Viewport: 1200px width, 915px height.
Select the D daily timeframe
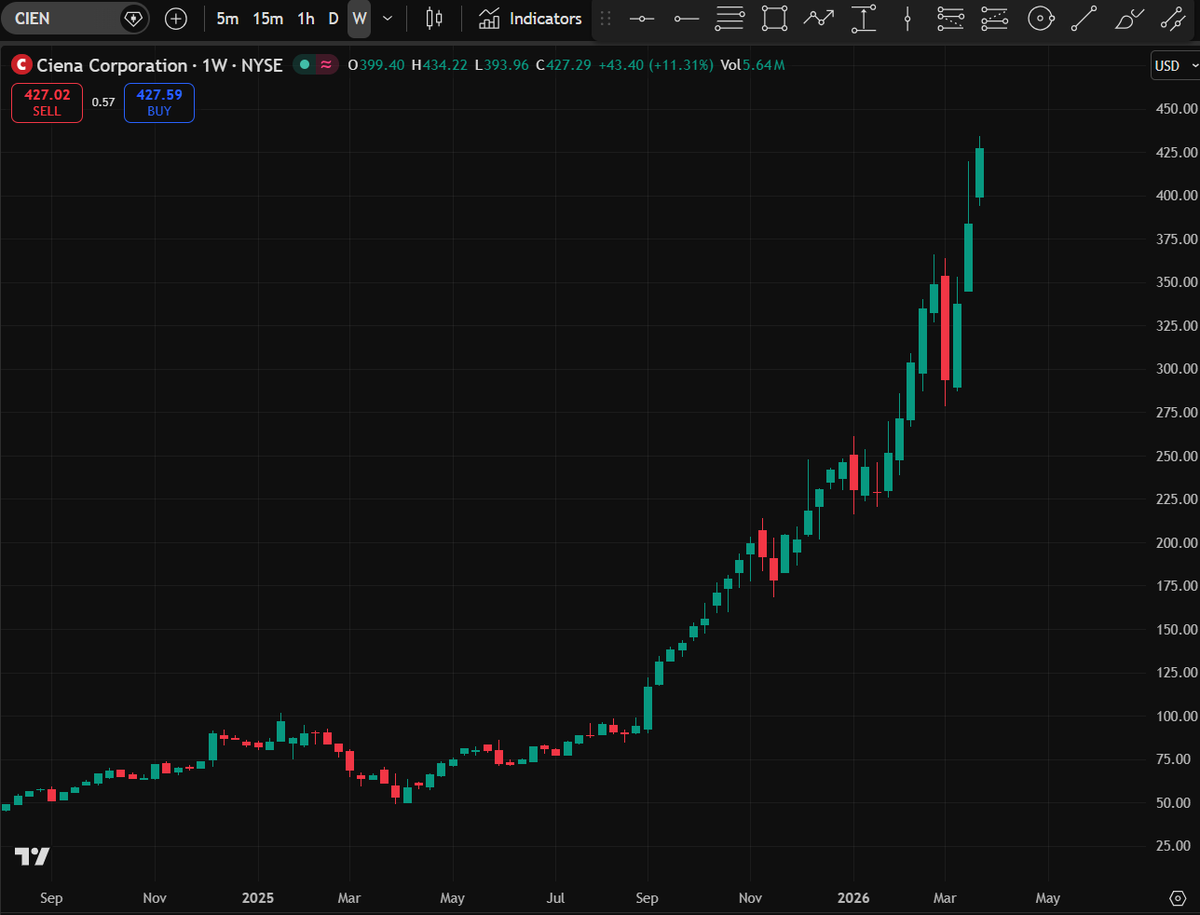click(x=333, y=18)
